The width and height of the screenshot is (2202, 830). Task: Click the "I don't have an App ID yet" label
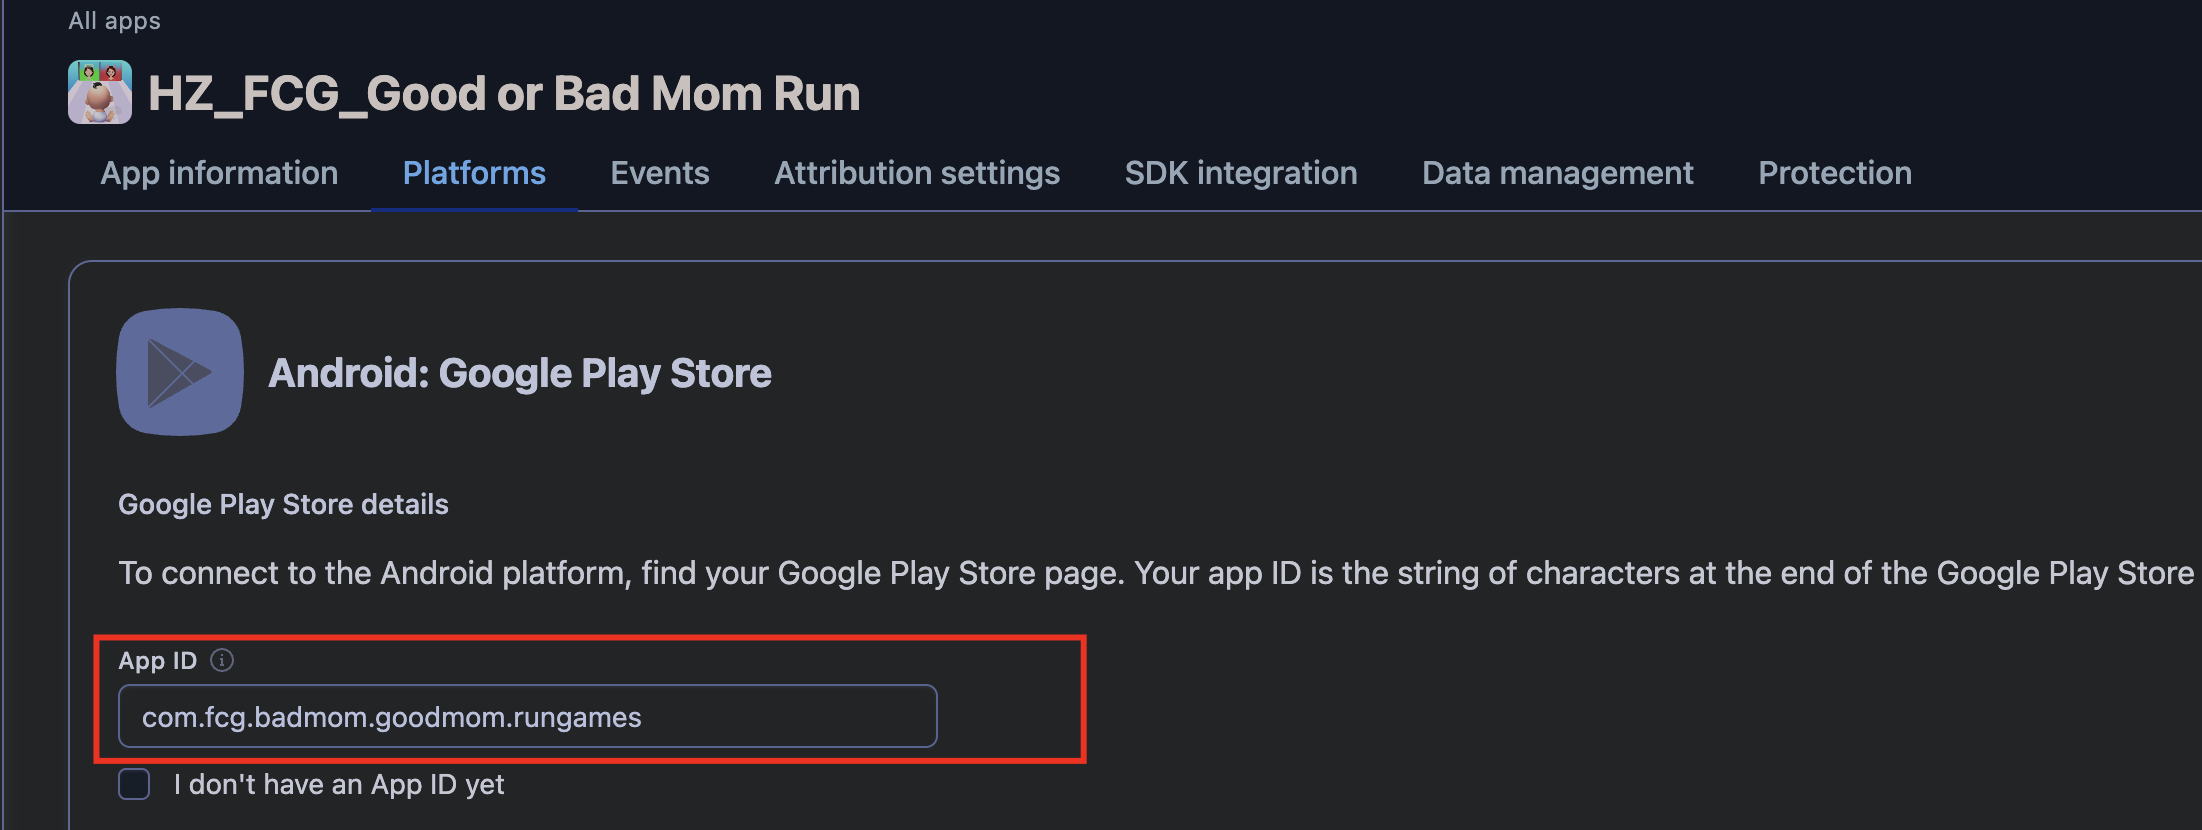pos(338,784)
